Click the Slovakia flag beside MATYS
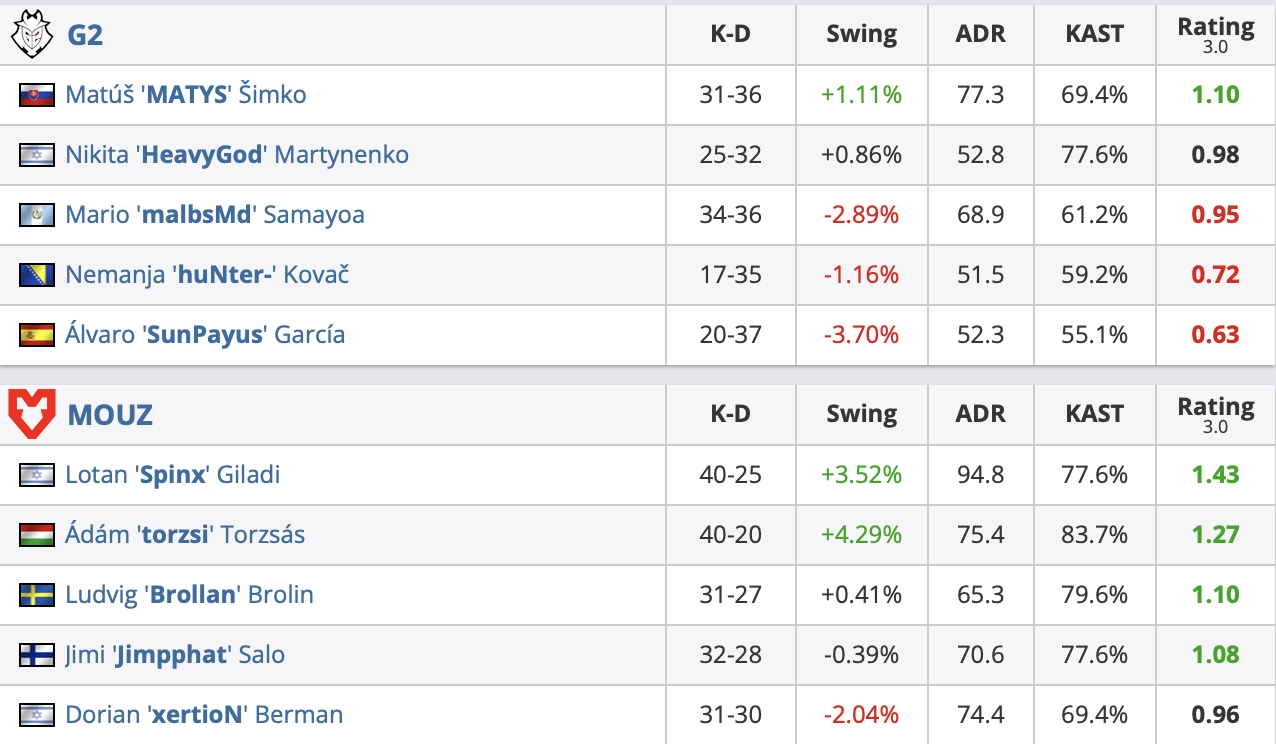Screen dimensions: 1276x744 tap(37, 95)
